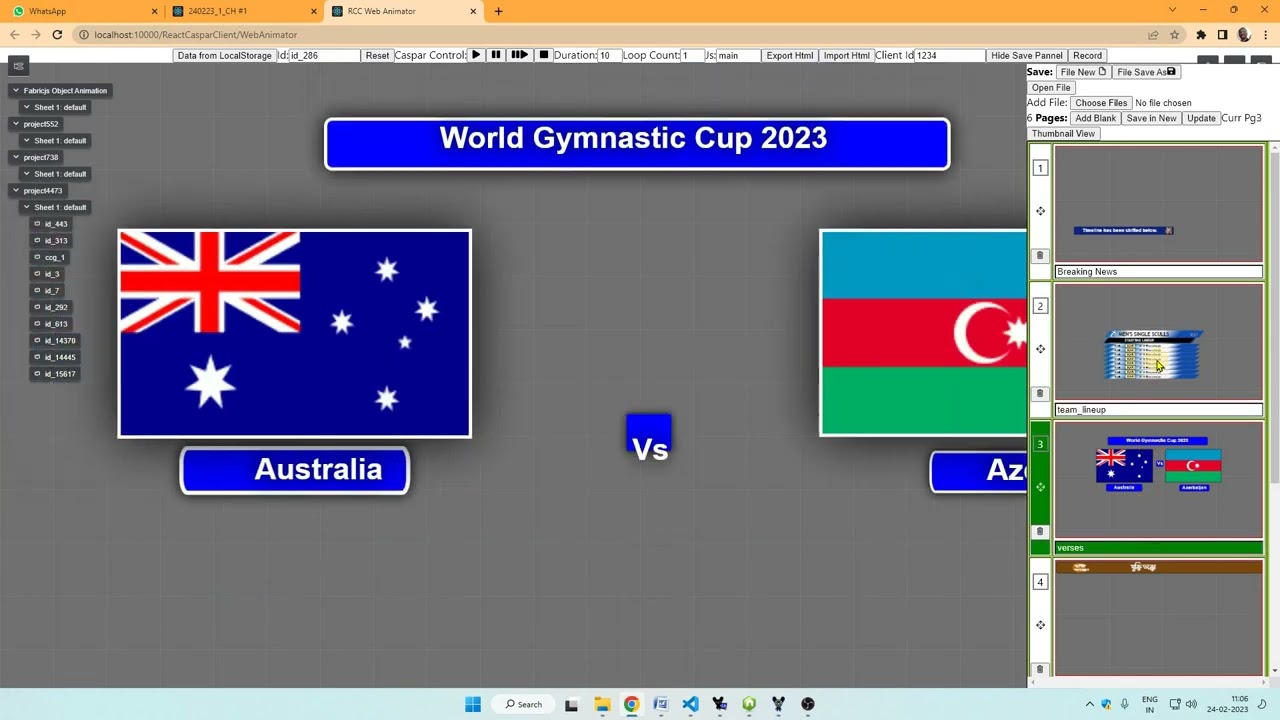The width and height of the screenshot is (1280, 720).
Task: Collapse Sheet 1: default under project4473
Action: 27,207
